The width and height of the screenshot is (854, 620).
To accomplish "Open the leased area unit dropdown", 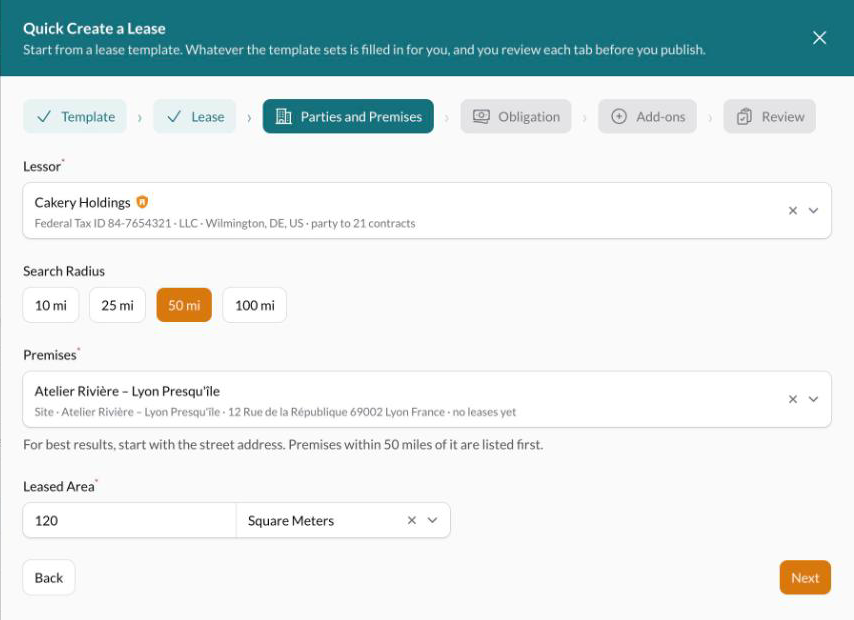I will (432, 520).
